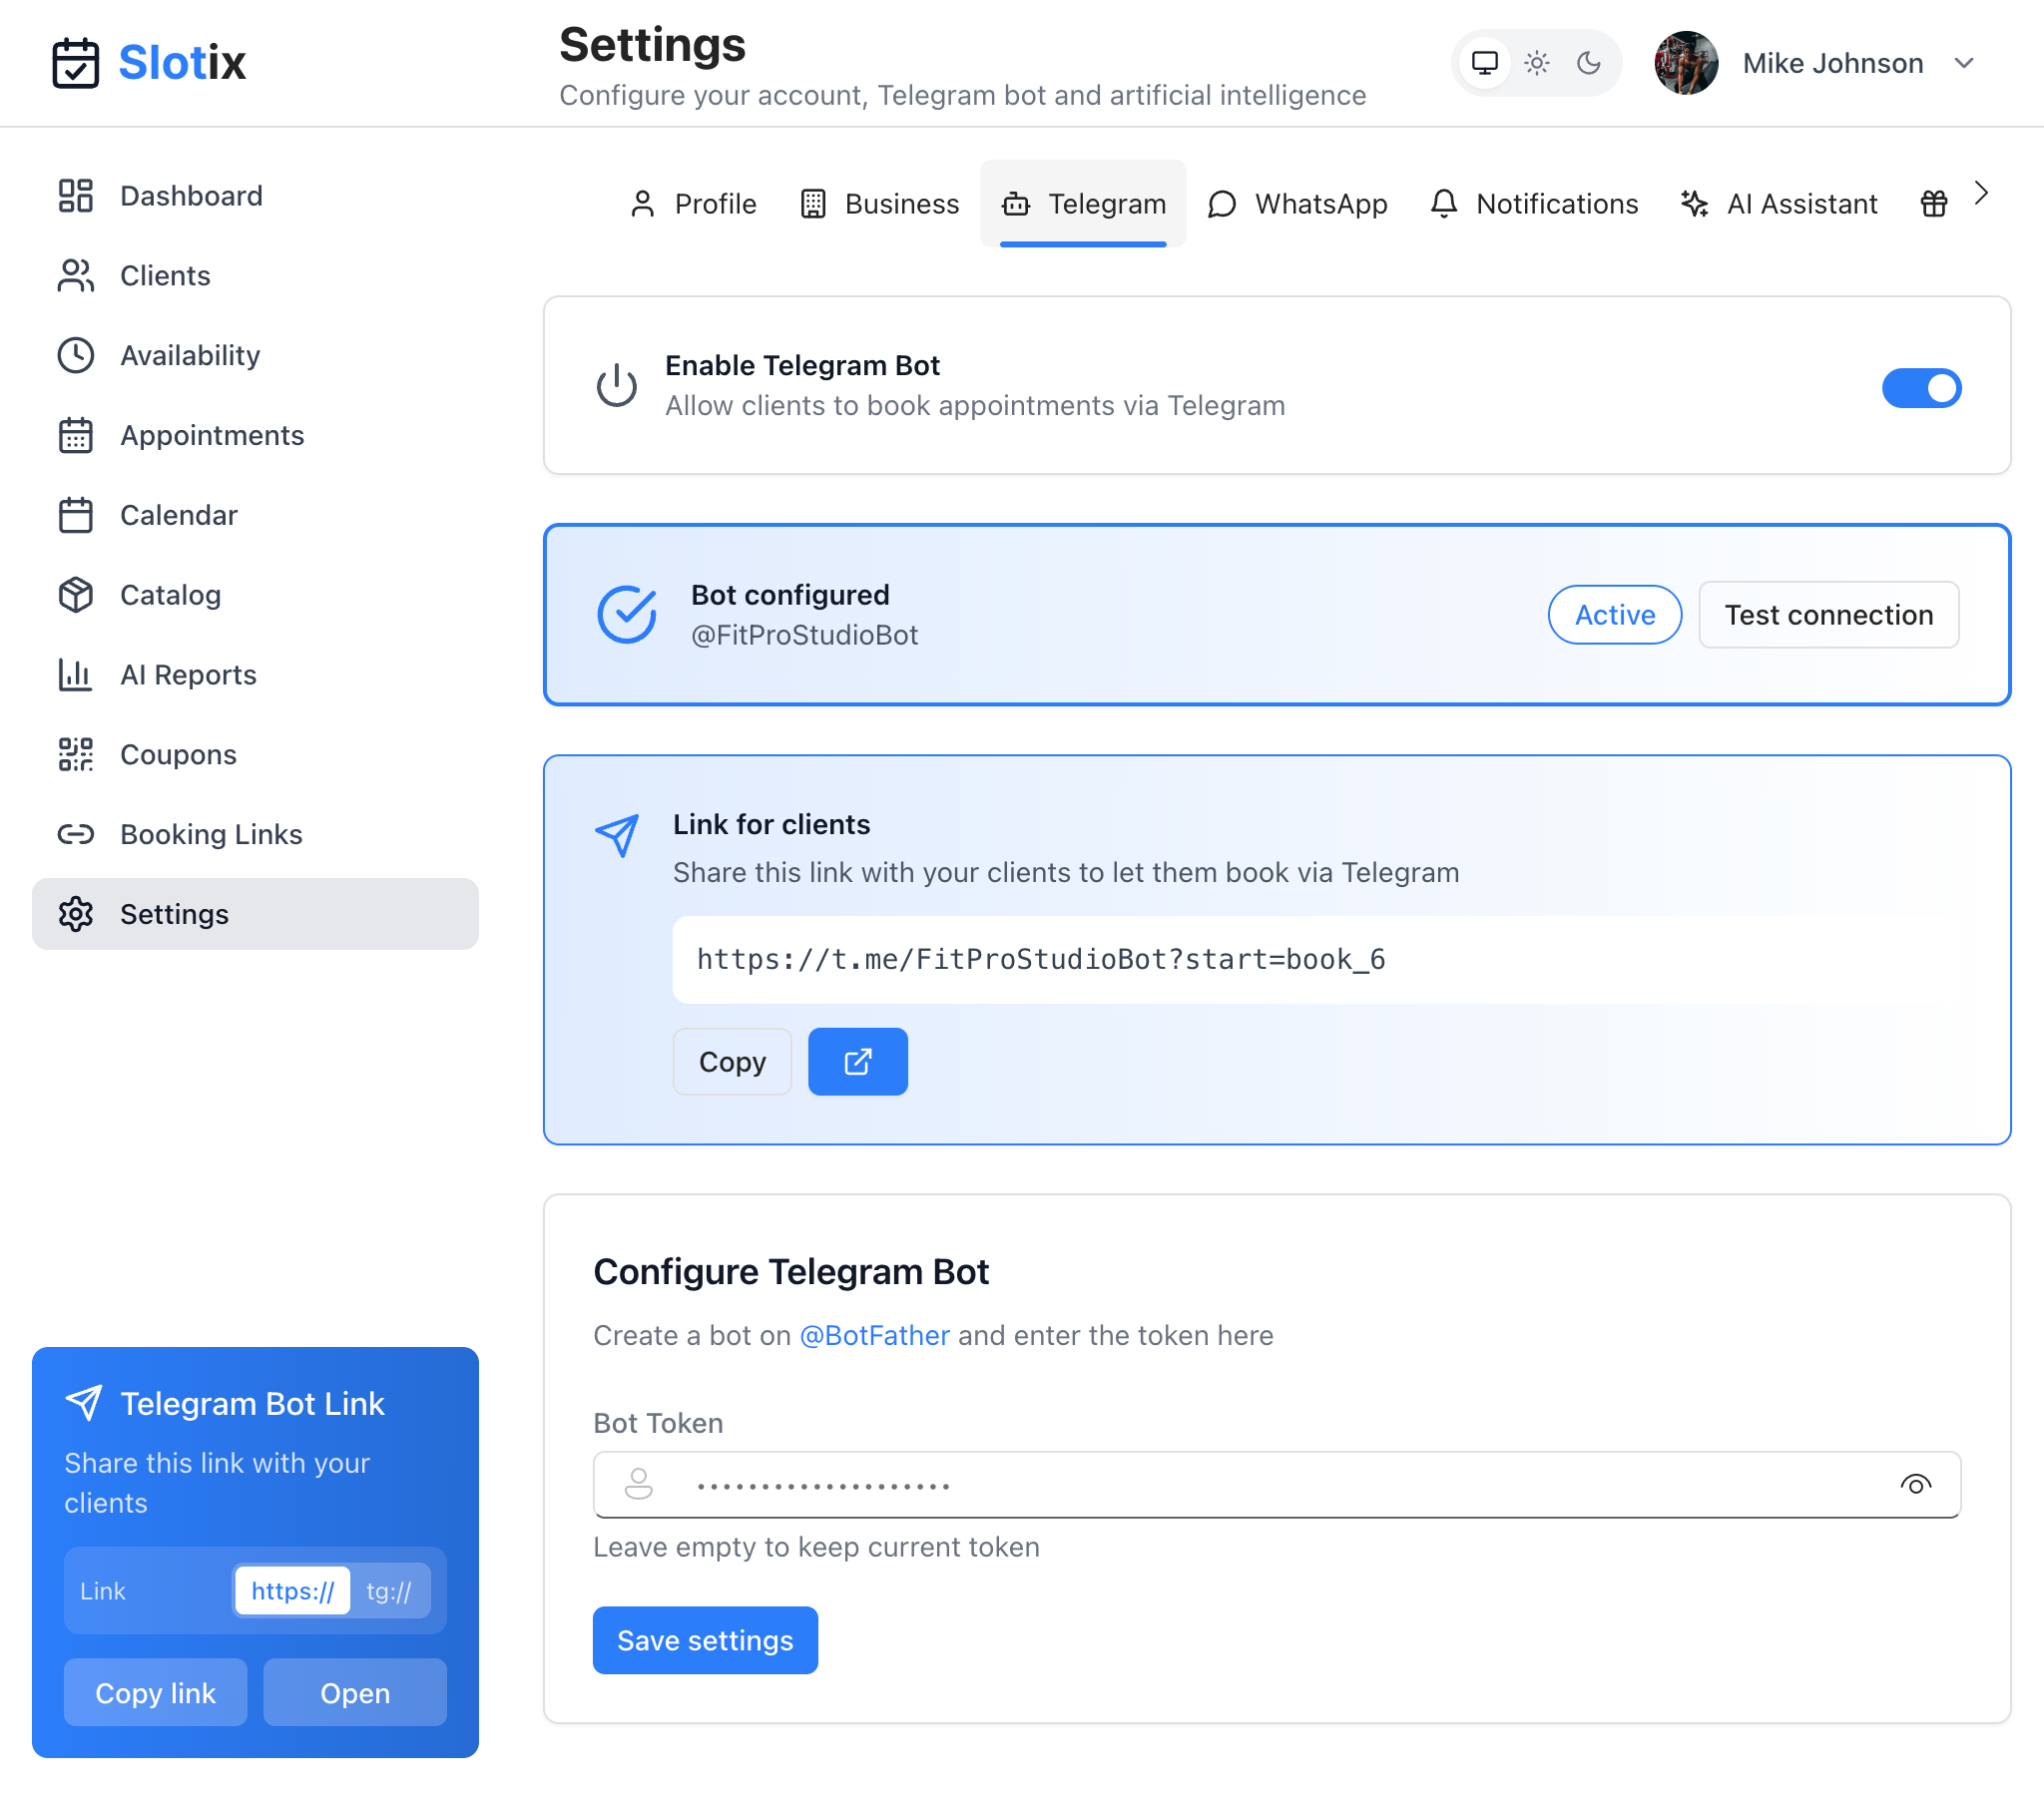This screenshot has height=1806, width=2044.
Task: Select the https:// link format option
Action: tap(292, 1590)
